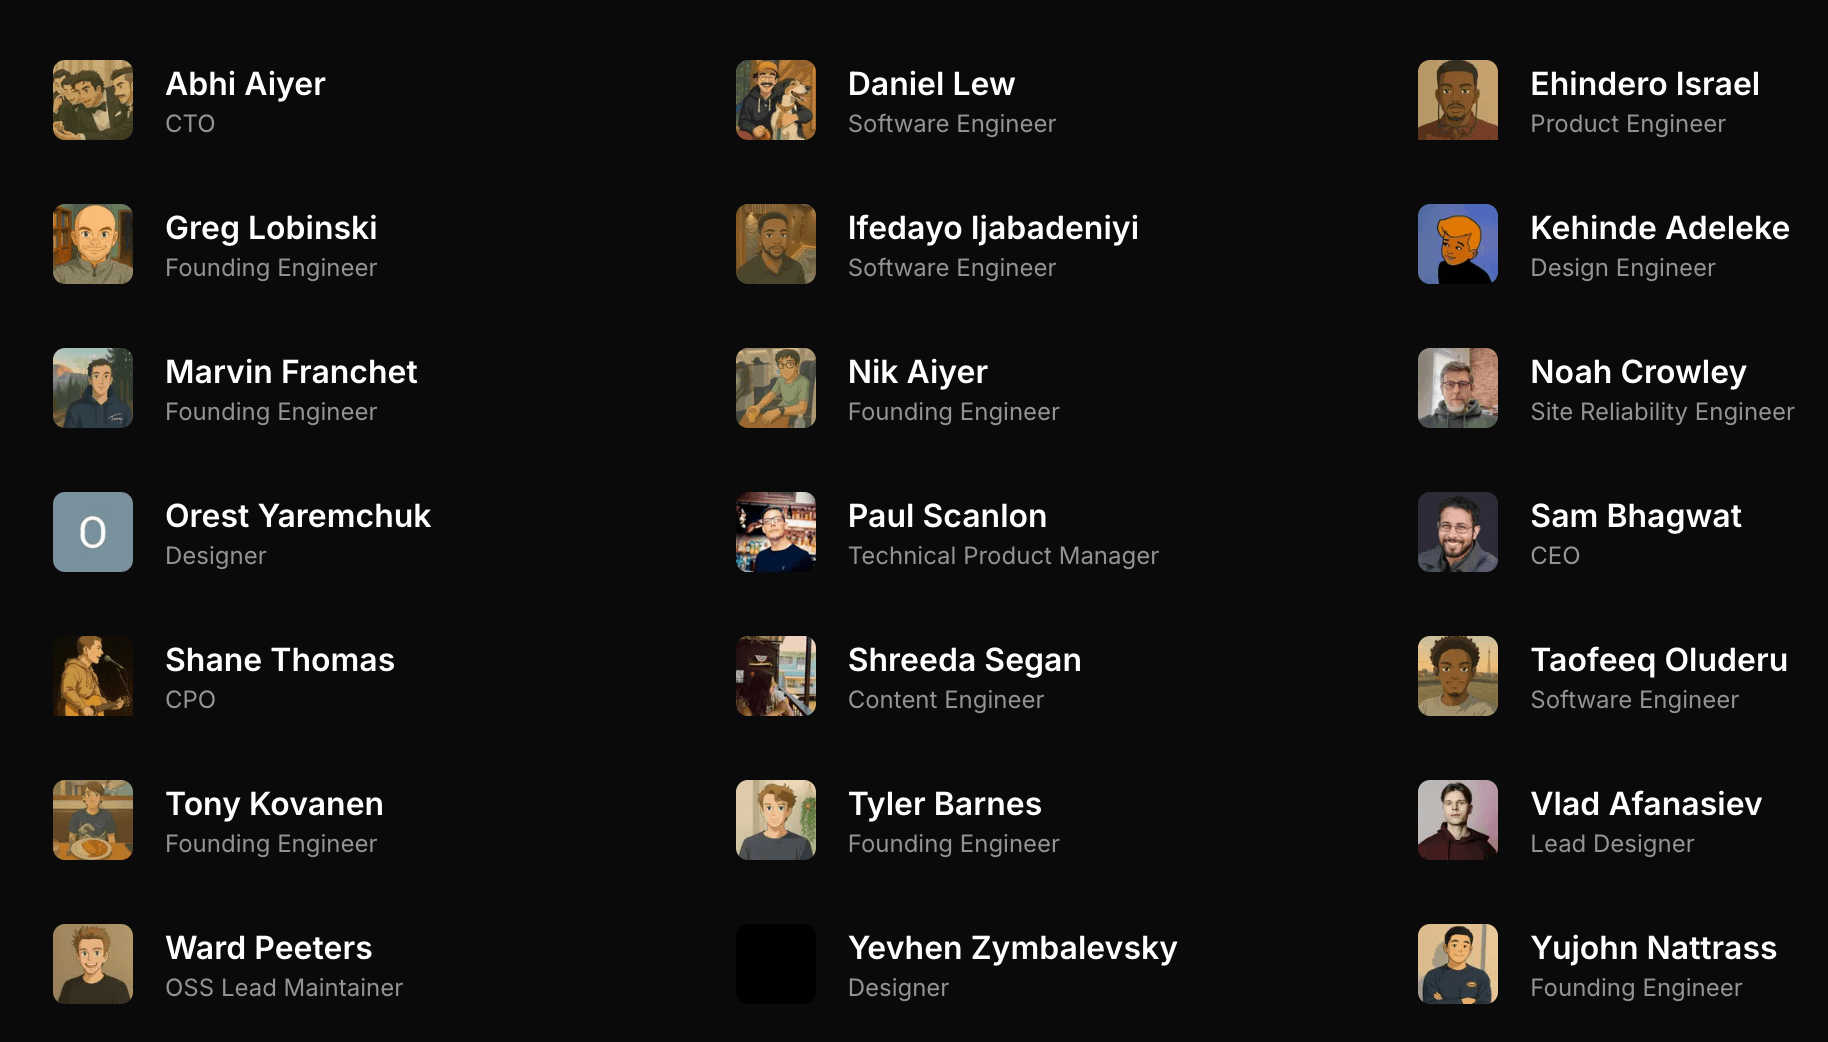Select Tyler Barnes's avatar image
Viewport: 1828px width, 1042px height.
[x=776, y=820]
